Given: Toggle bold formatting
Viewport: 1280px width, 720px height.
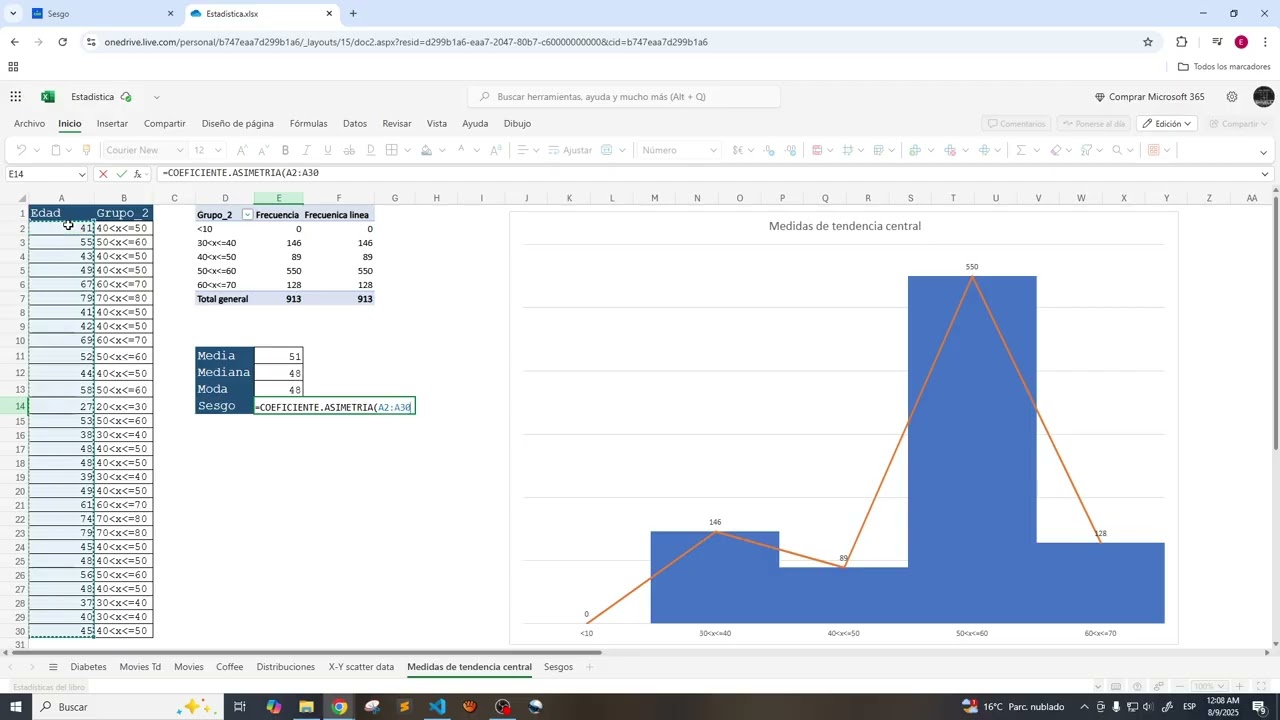Looking at the screenshot, I should point(285,150).
